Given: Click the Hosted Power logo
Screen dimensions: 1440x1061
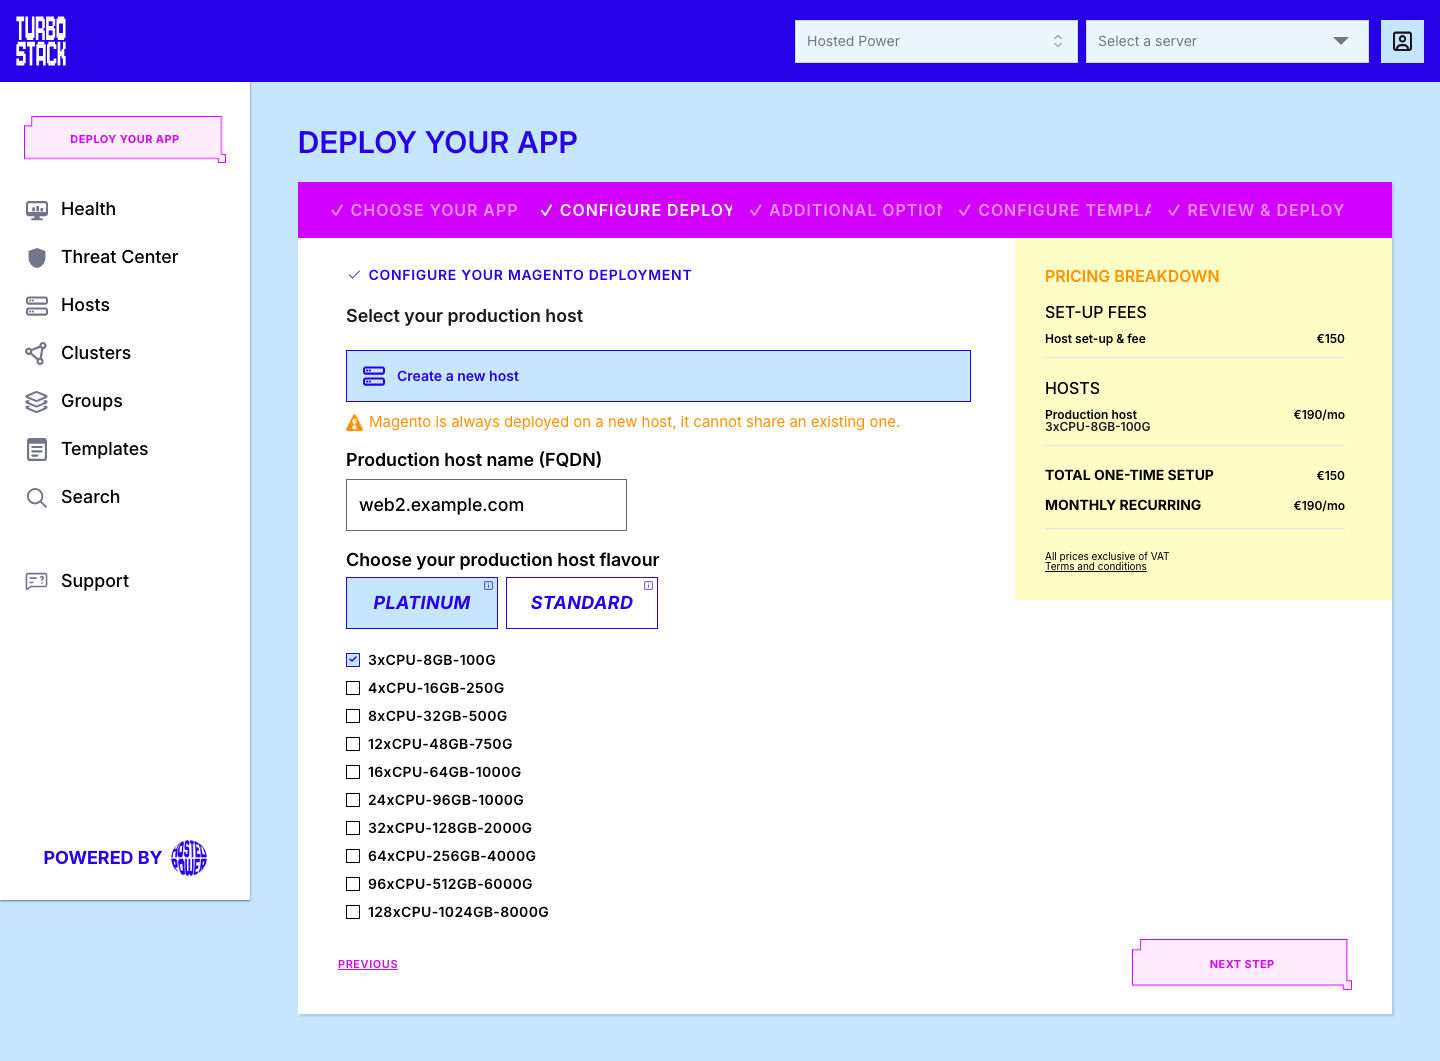Looking at the screenshot, I should click(189, 858).
